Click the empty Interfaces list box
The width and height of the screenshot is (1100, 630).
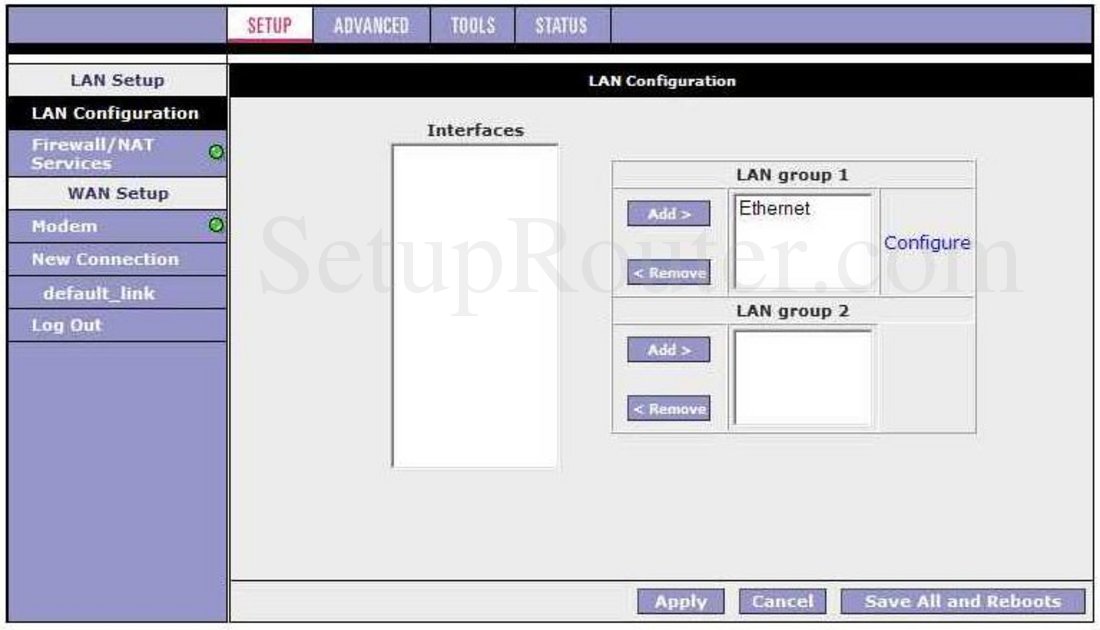(x=475, y=305)
